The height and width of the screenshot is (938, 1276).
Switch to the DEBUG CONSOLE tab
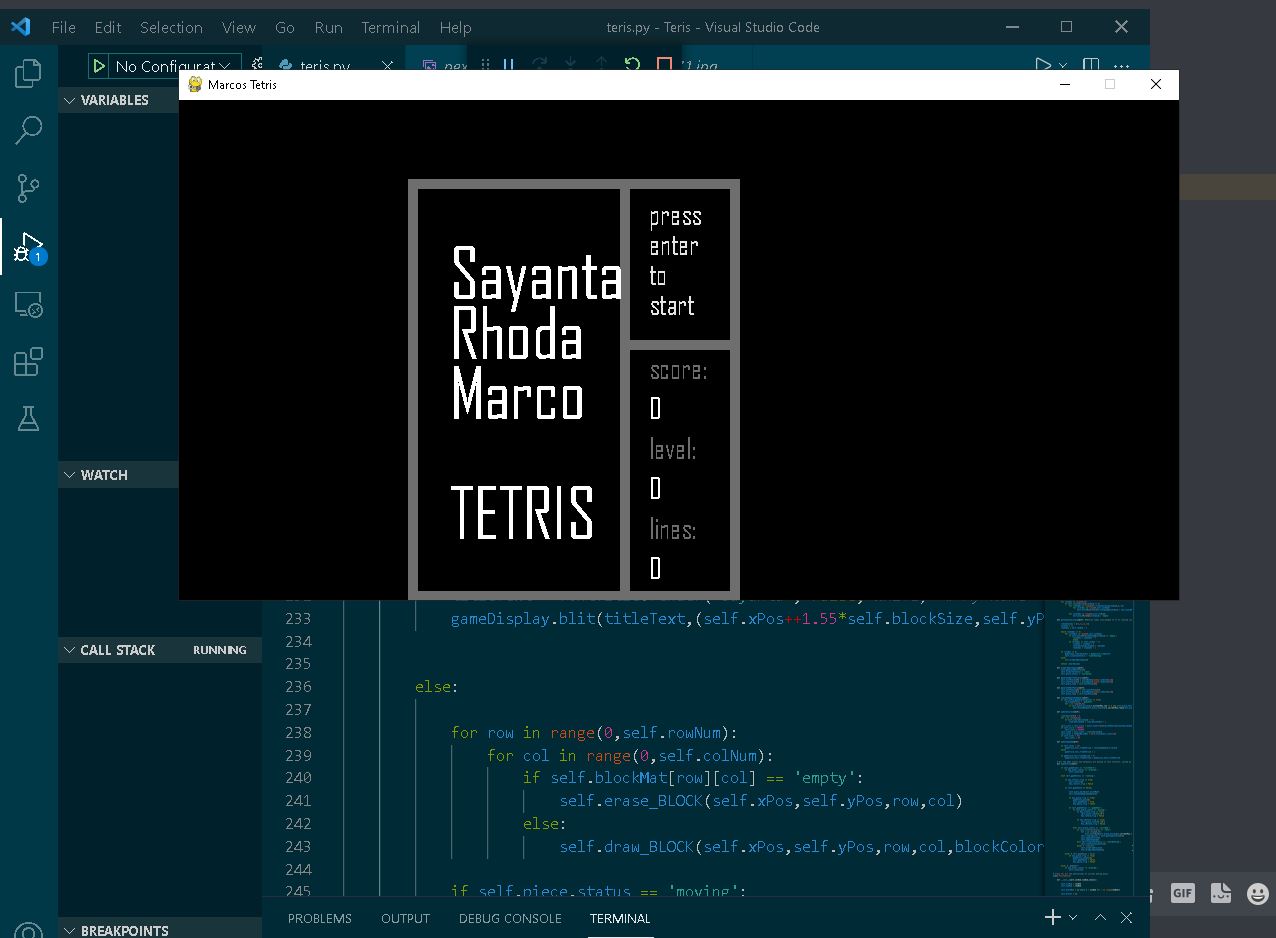tap(509, 918)
